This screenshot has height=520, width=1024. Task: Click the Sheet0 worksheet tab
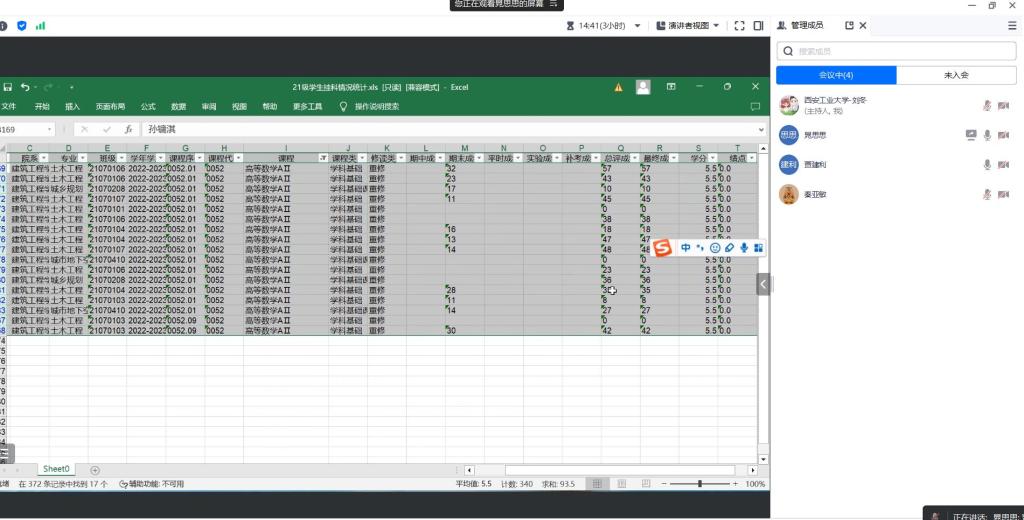[x=56, y=469]
